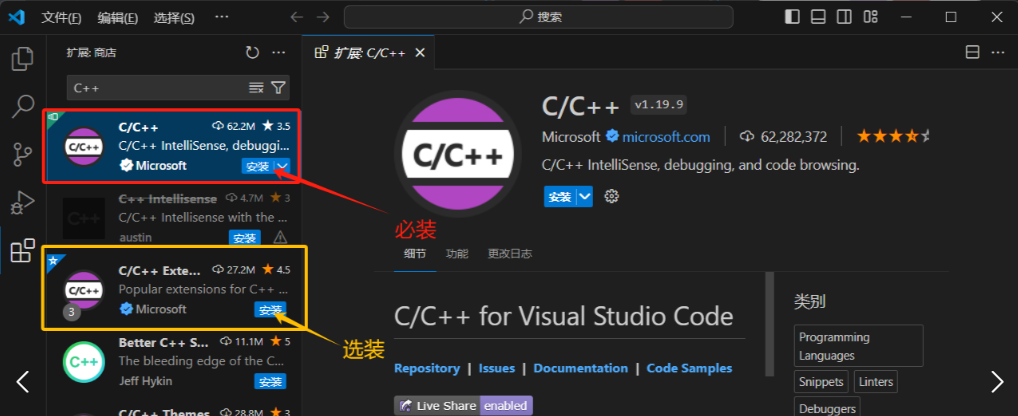The image size is (1018, 416).
Task: Open the Explorer view in activity bar
Action: 23,58
